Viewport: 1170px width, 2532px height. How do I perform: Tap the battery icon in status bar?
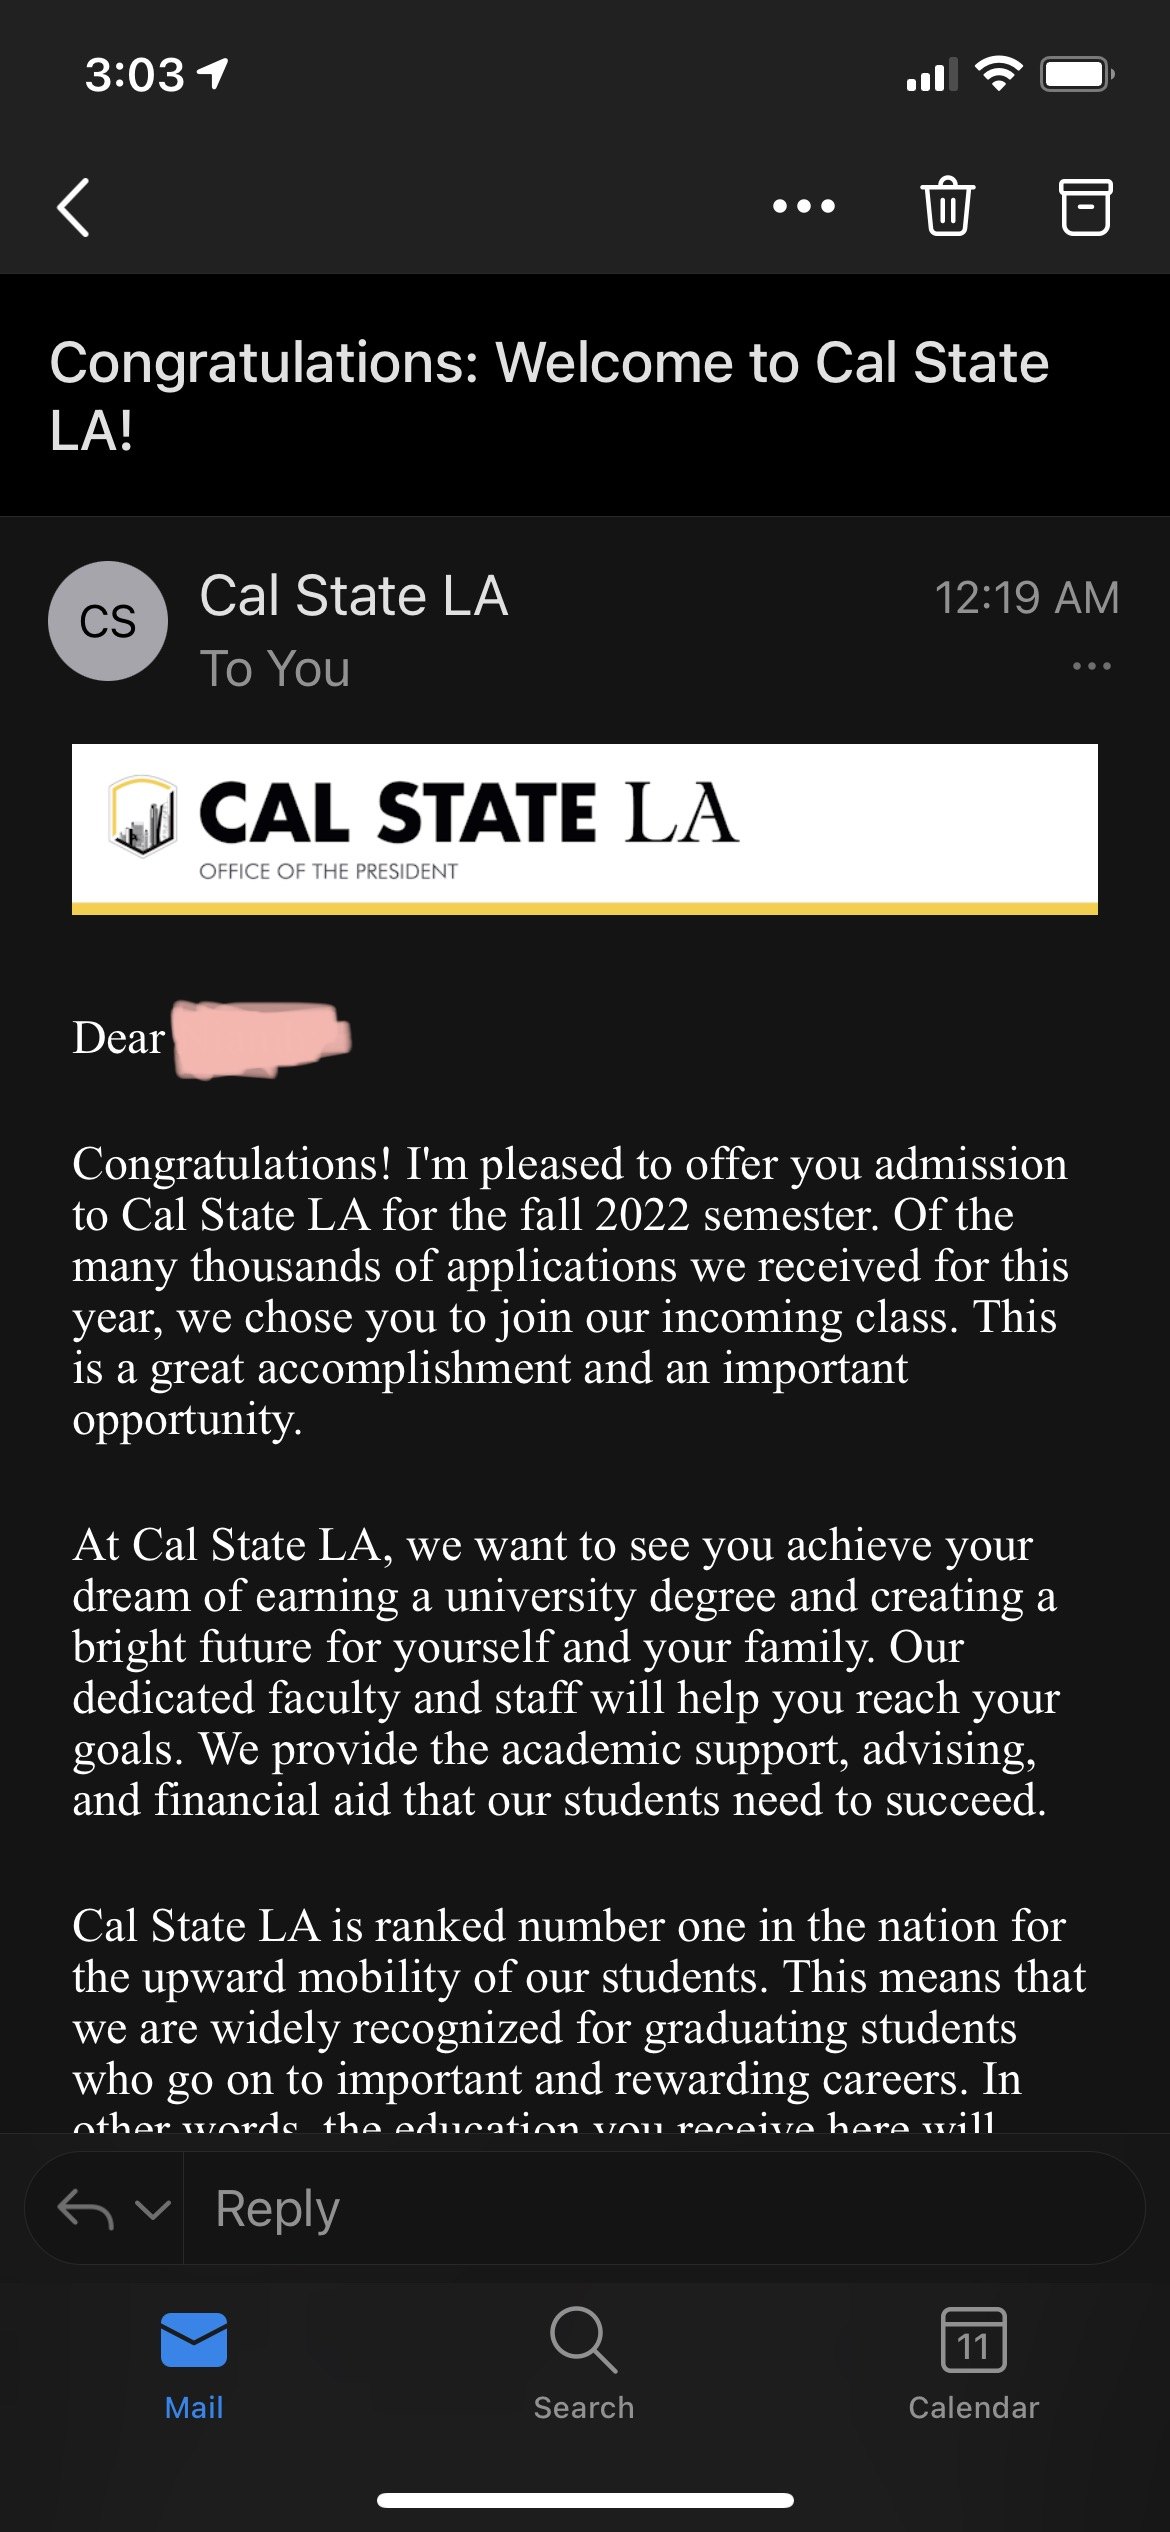pos(1076,75)
